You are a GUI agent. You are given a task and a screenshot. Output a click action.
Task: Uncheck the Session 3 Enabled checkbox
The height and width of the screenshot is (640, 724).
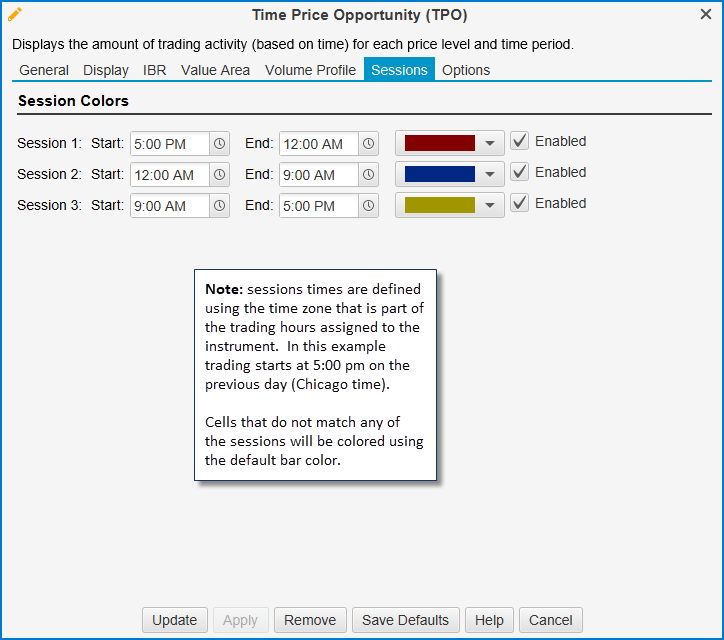520,204
